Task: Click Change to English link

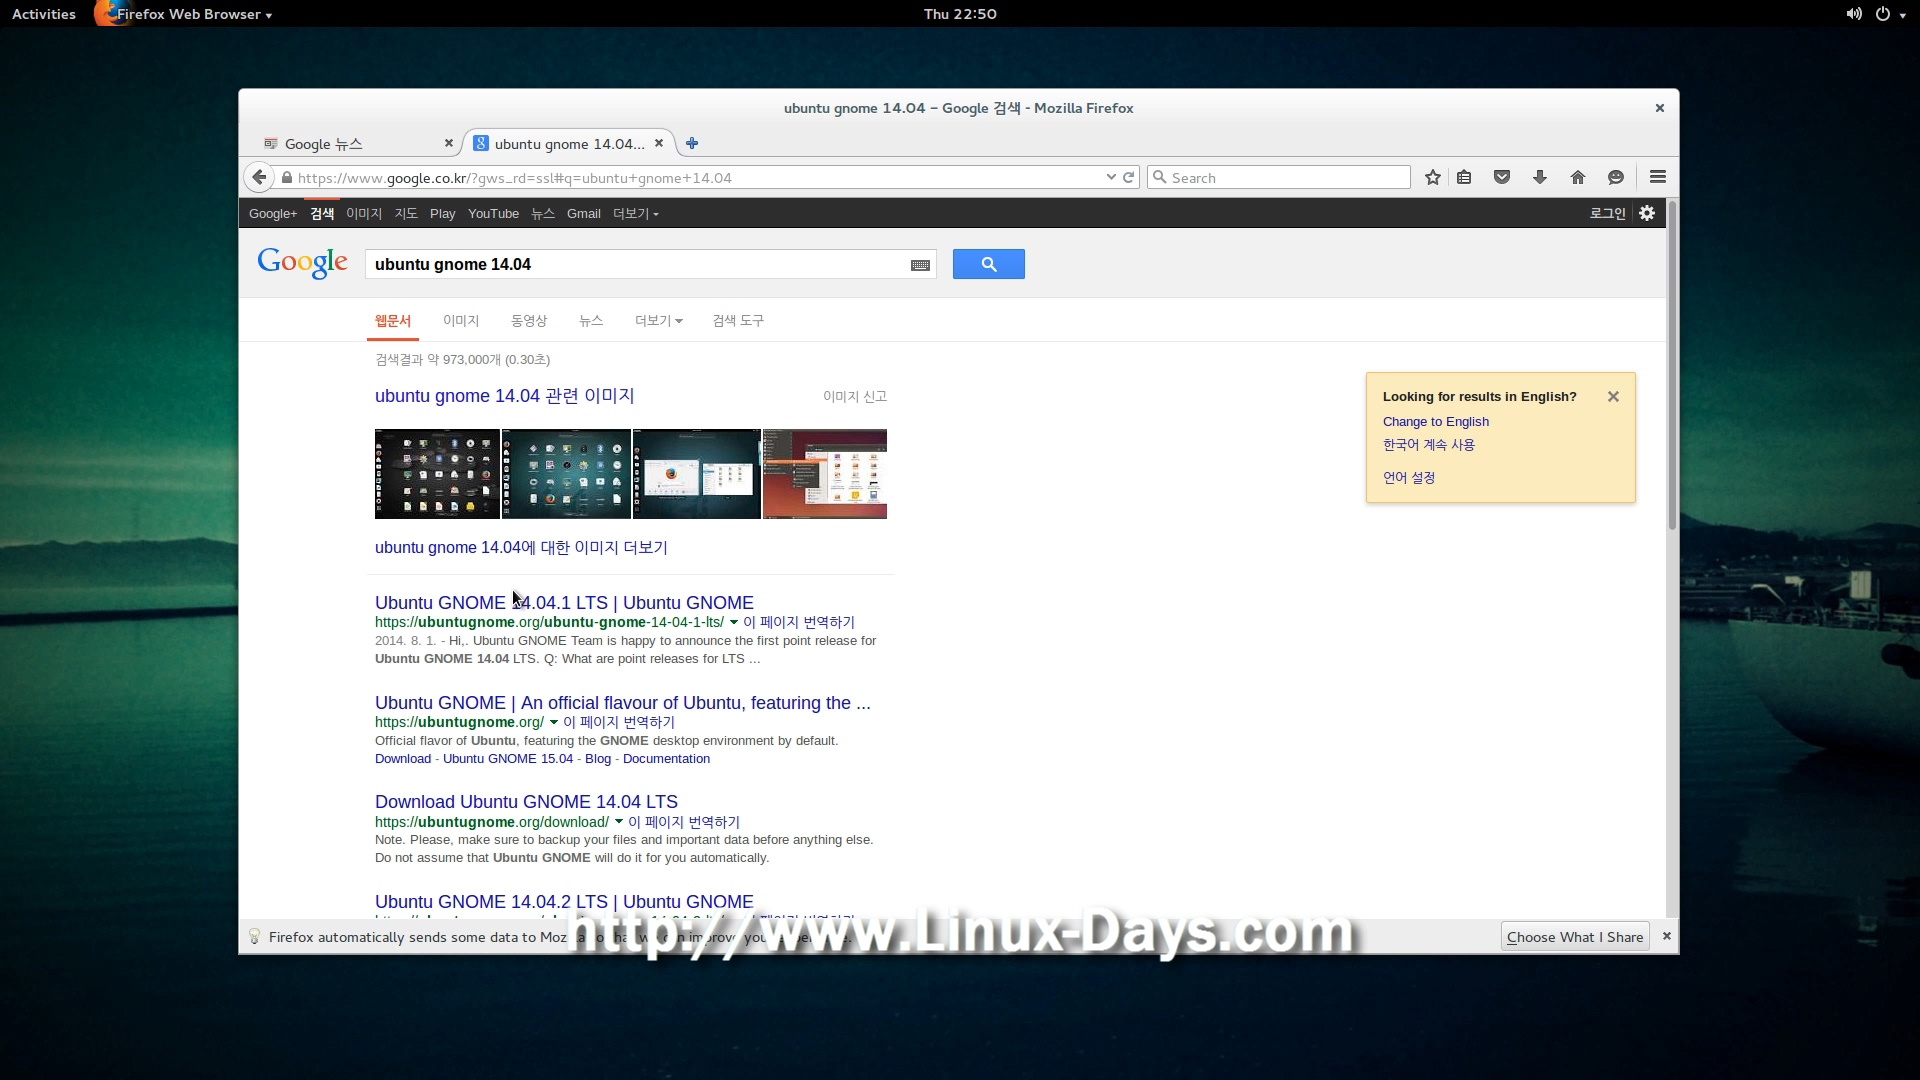Action: pos(1436,421)
